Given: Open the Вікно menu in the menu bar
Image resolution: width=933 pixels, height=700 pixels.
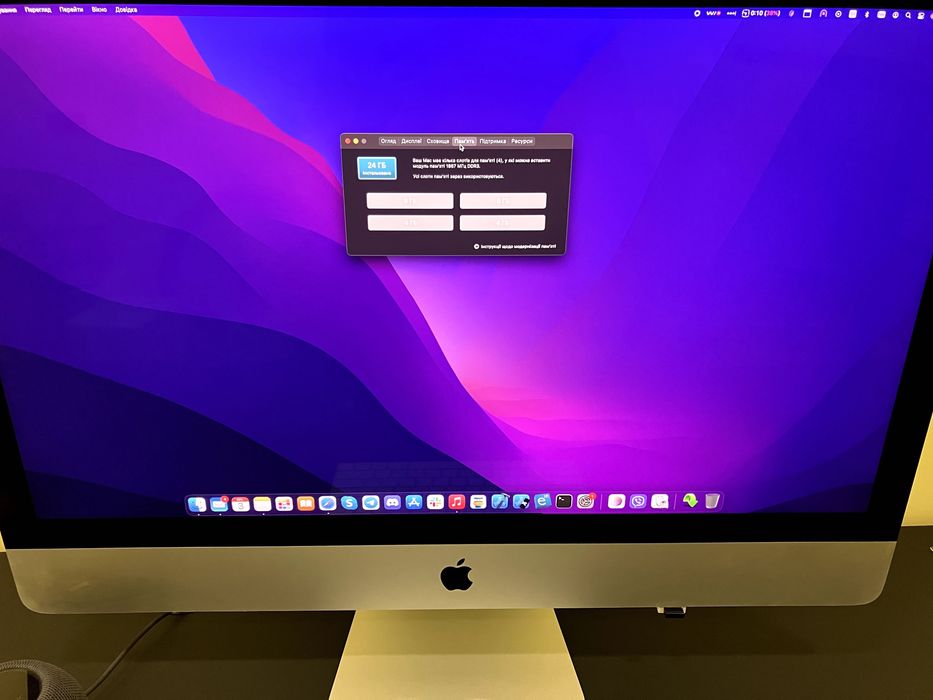Looking at the screenshot, I should 99,10.
